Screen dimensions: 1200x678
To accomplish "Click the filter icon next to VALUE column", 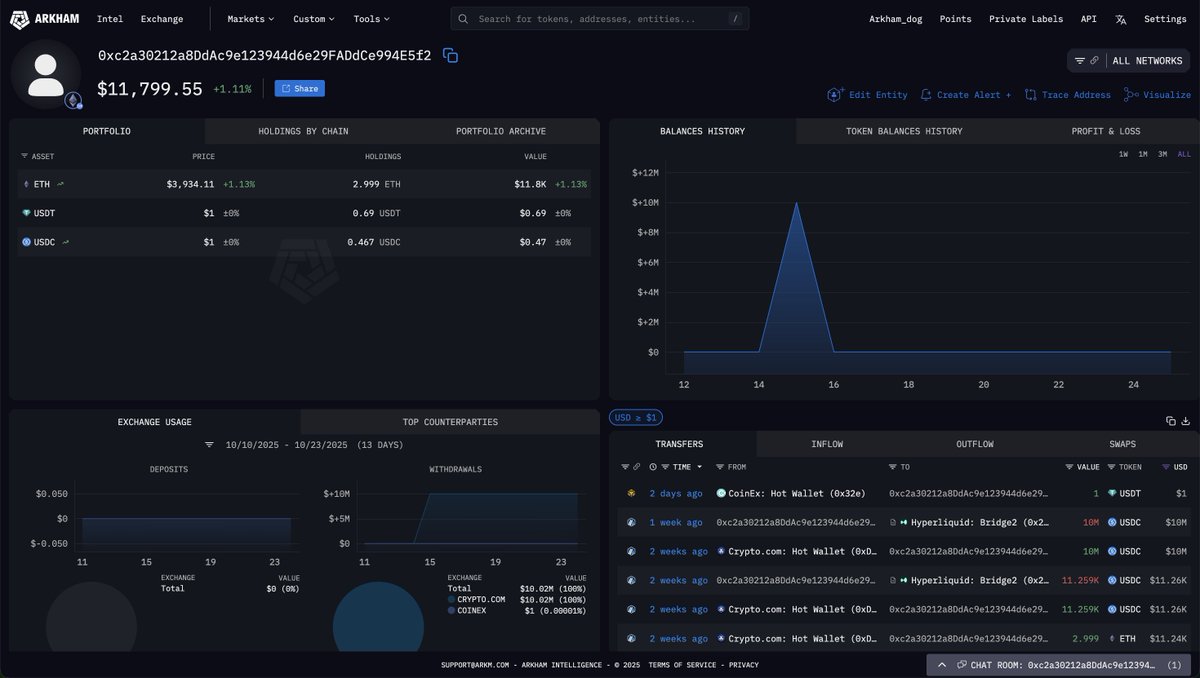I will click(x=1069, y=467).
